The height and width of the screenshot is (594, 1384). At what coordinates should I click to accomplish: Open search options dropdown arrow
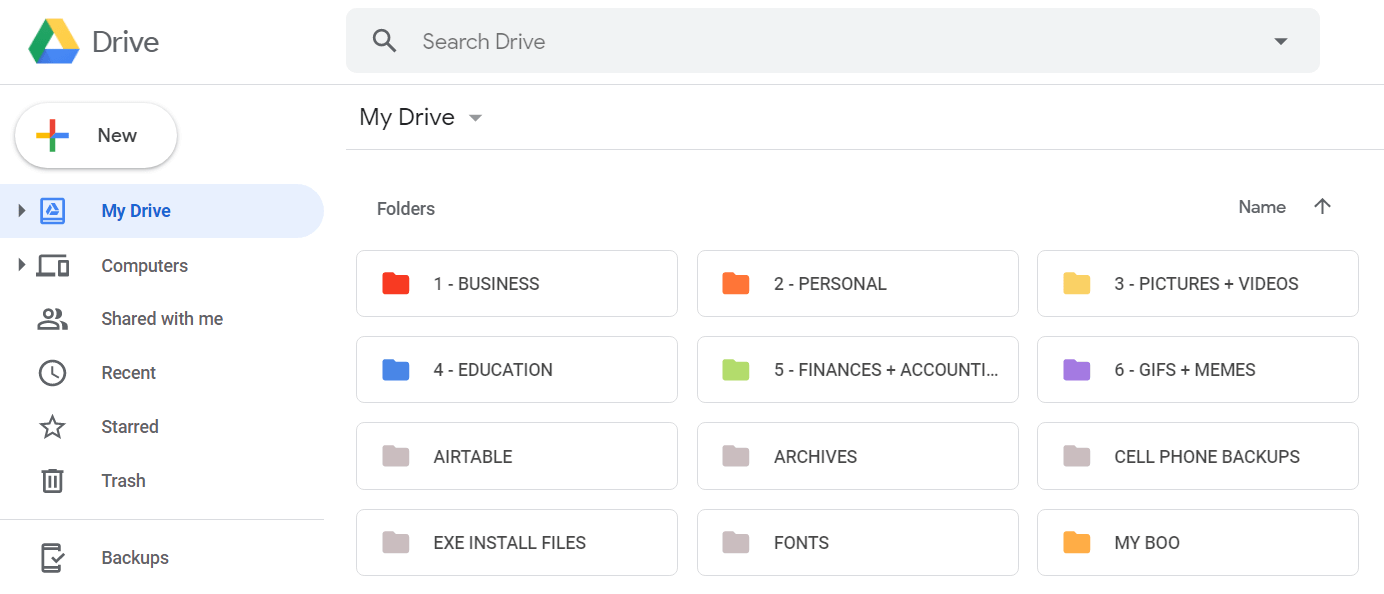(x=1281, y=41)
